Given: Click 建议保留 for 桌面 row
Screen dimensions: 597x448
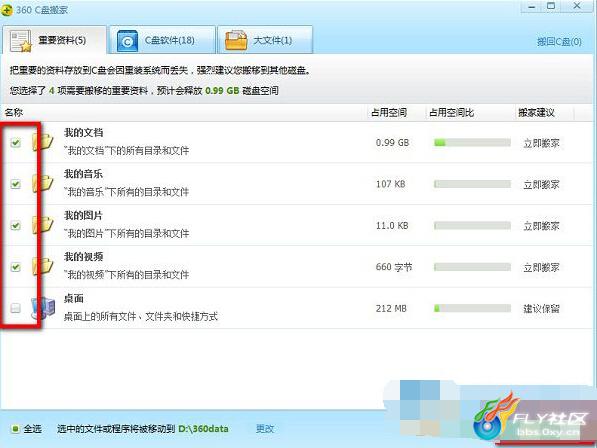Looking at the screenshot, I should point(541,309).
